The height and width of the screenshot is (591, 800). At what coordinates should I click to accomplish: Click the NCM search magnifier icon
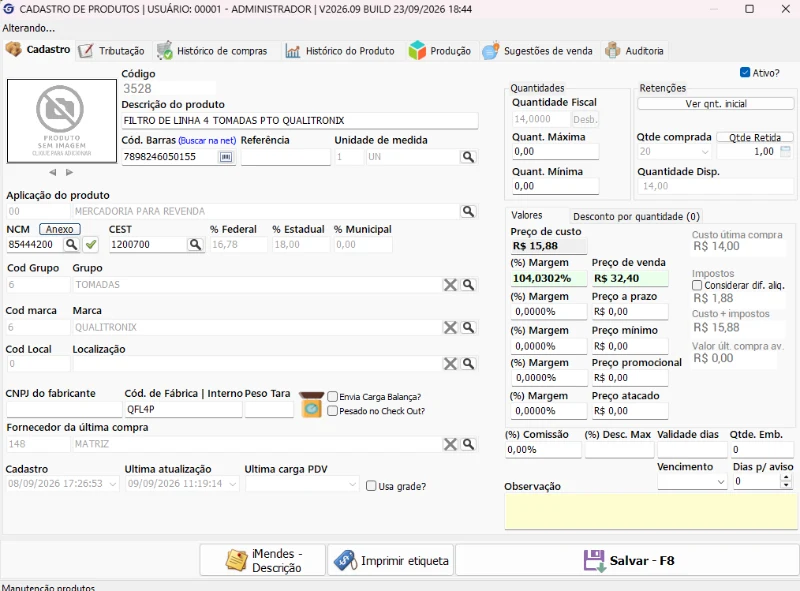point(71,244)
